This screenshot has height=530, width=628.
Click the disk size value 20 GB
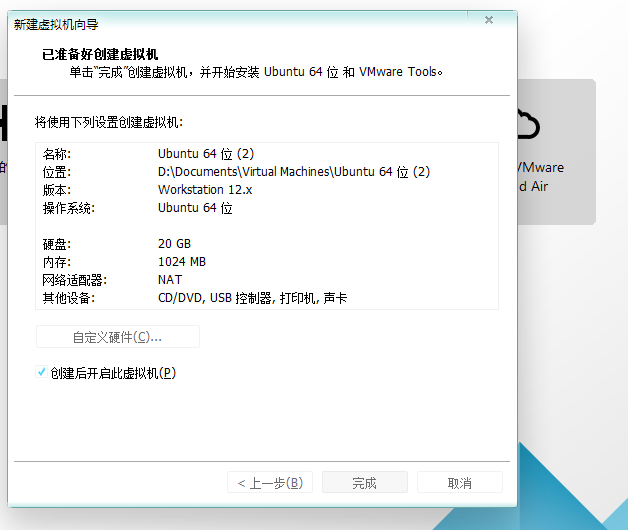click(x=174, y=244)
